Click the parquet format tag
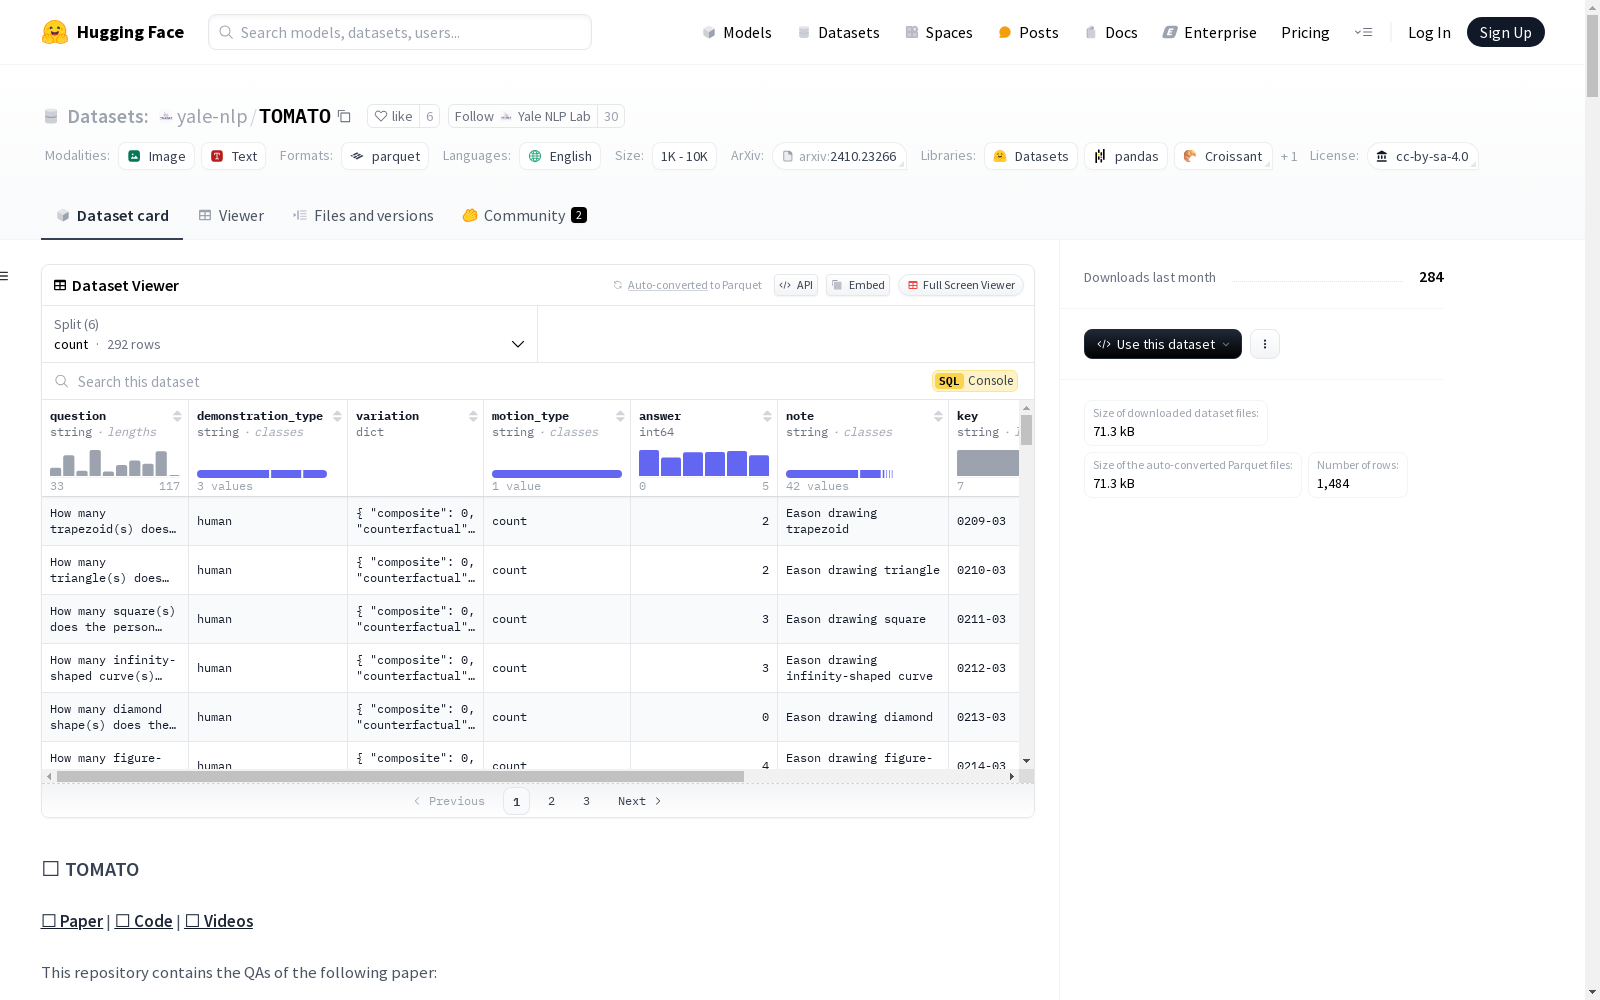The width and height of the screenshot is (1600, 1000). (x=385, y=156)
